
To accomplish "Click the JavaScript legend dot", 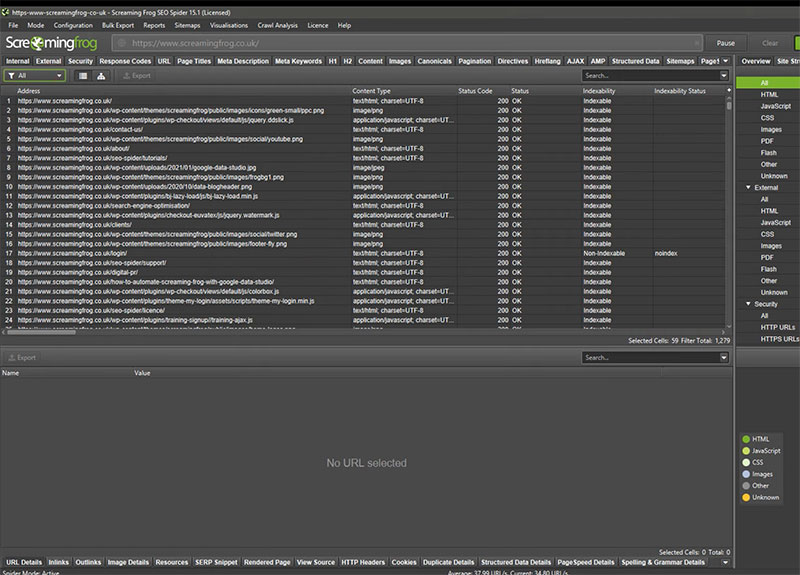I will pos(746,451).
